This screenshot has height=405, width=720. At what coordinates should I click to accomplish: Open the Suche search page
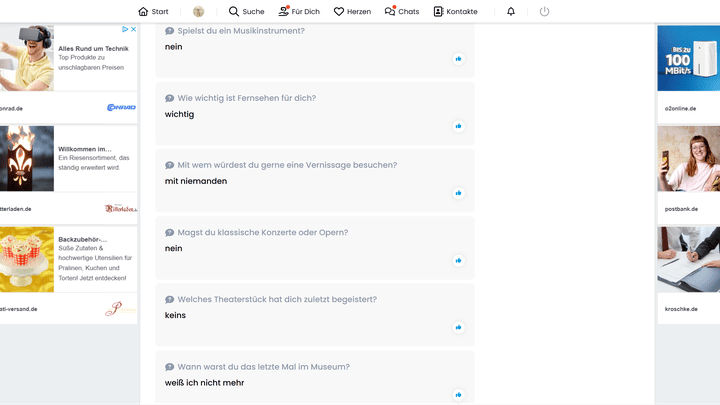(x=246, y=12)
